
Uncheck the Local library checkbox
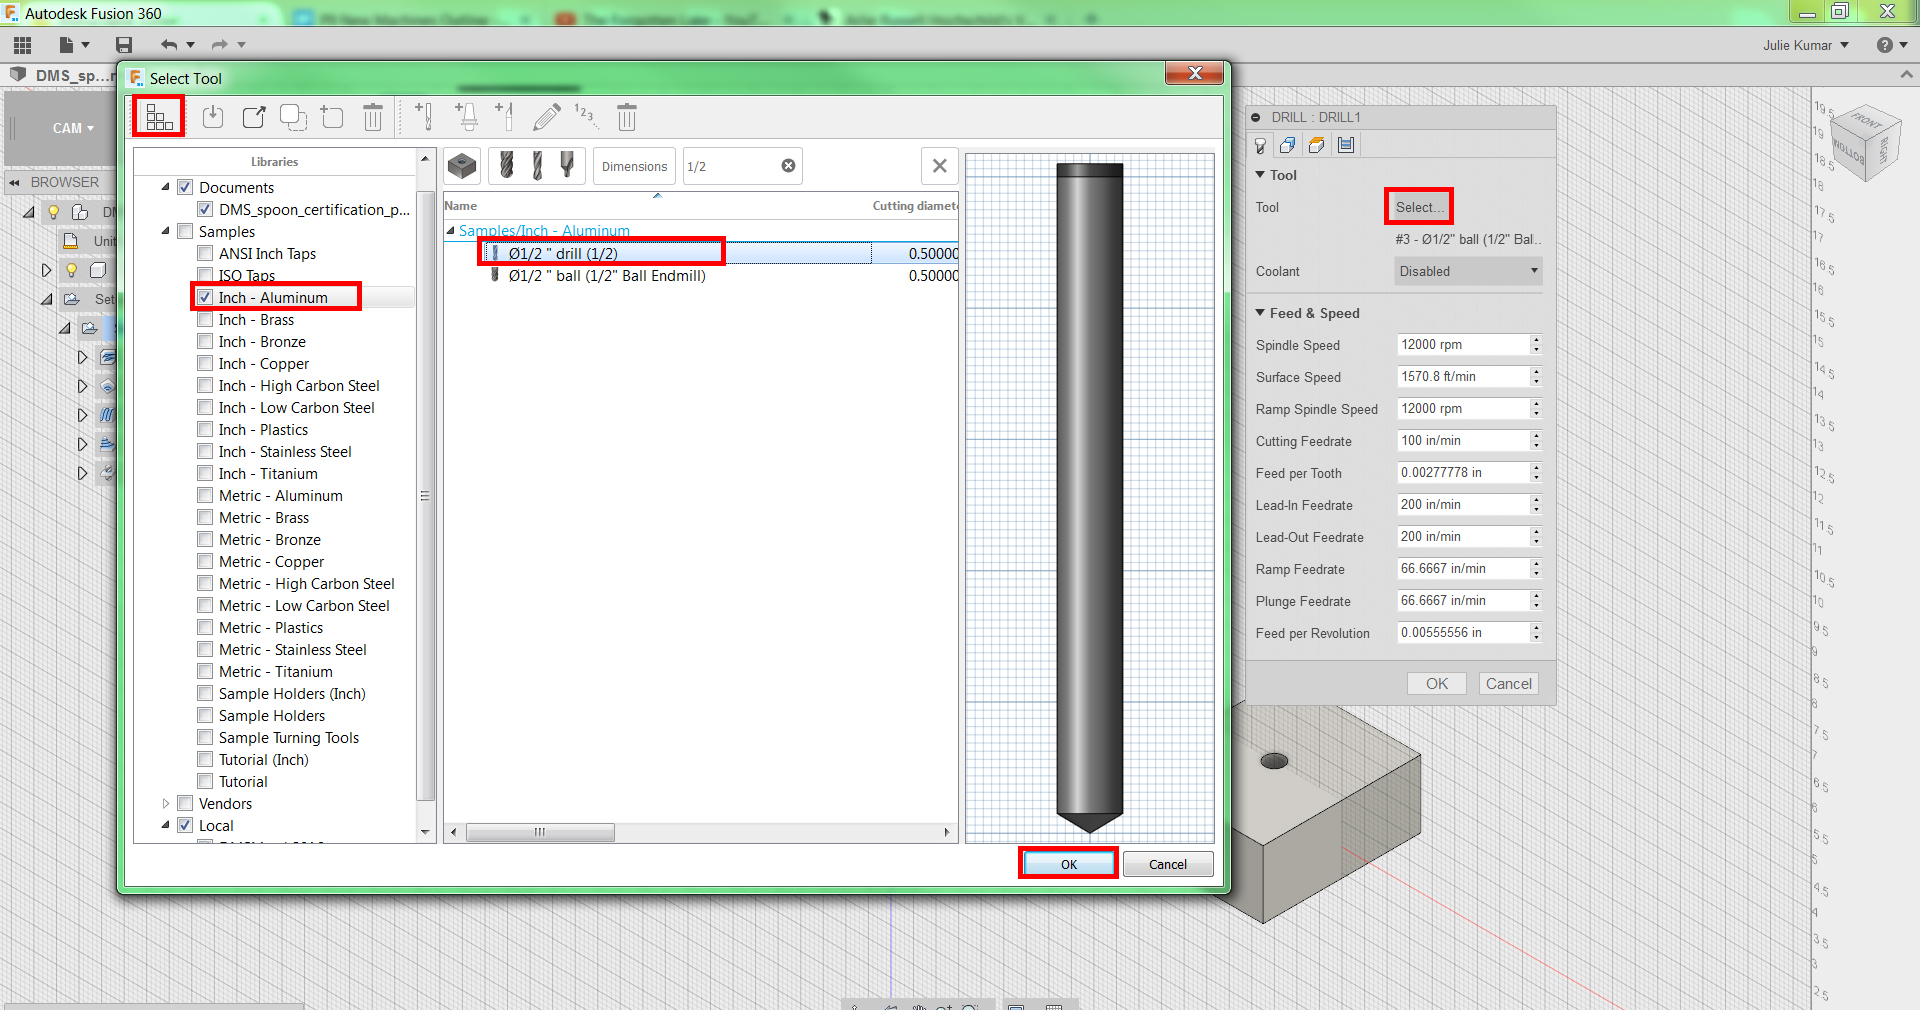coord(185,825)
